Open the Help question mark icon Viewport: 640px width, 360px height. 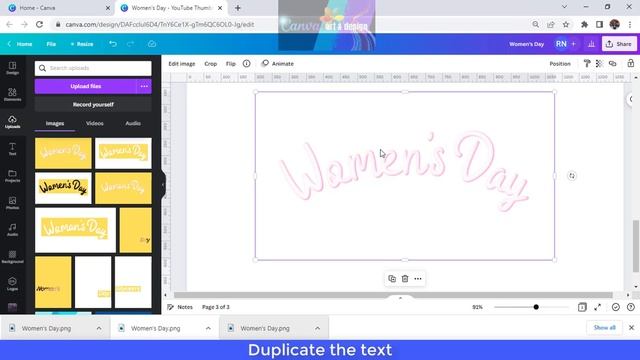click(x=631, y=307)
